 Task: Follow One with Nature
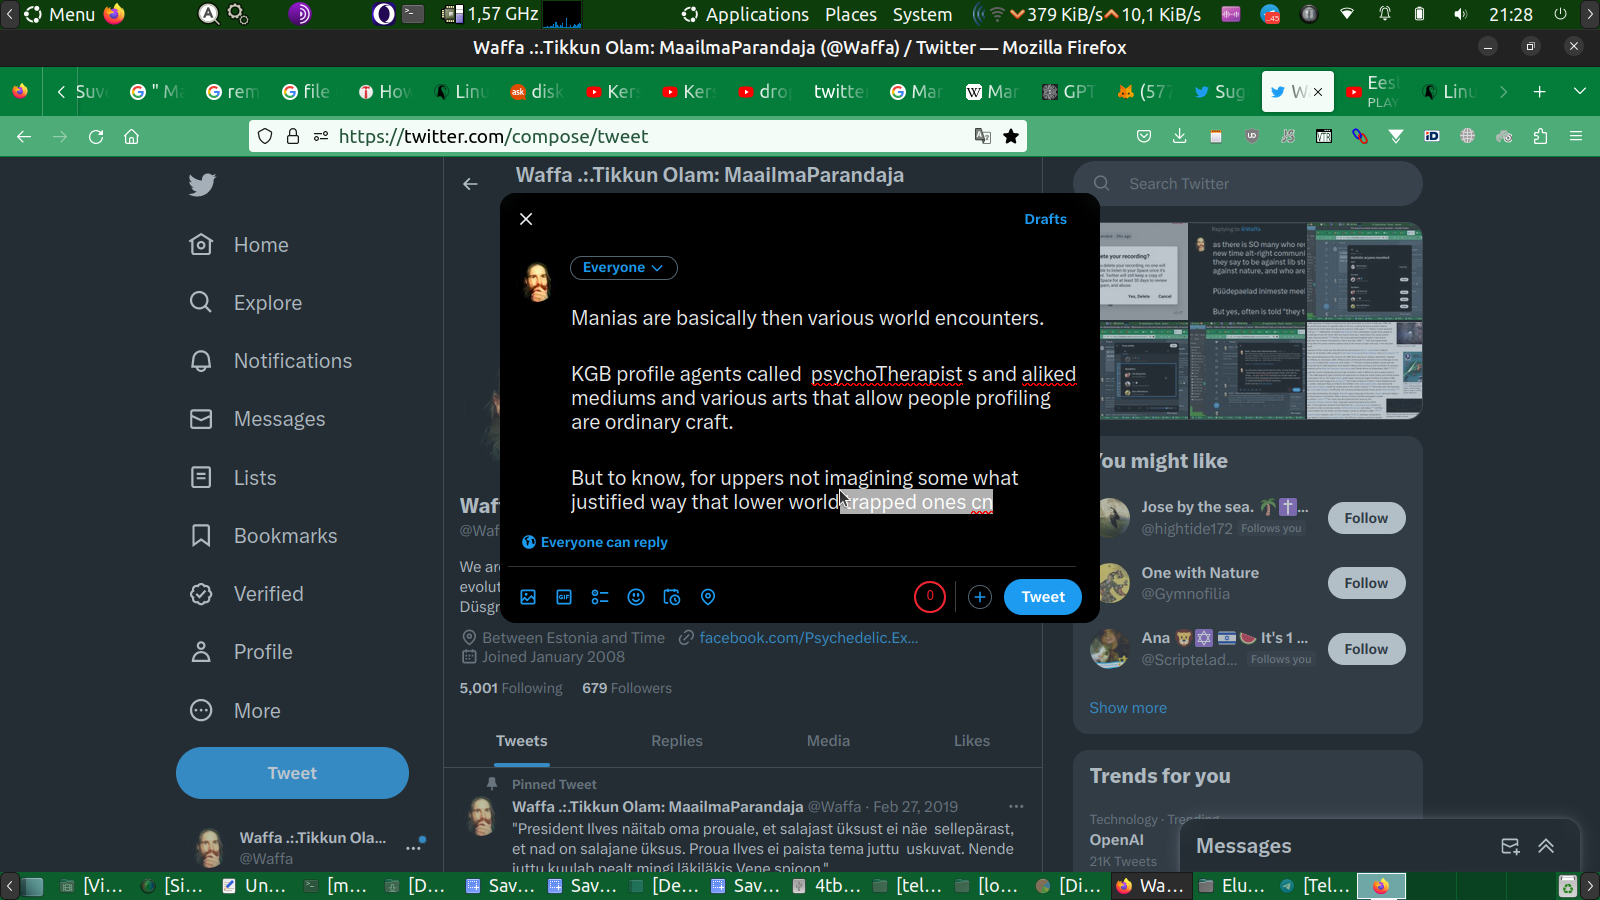[1366, 583]
